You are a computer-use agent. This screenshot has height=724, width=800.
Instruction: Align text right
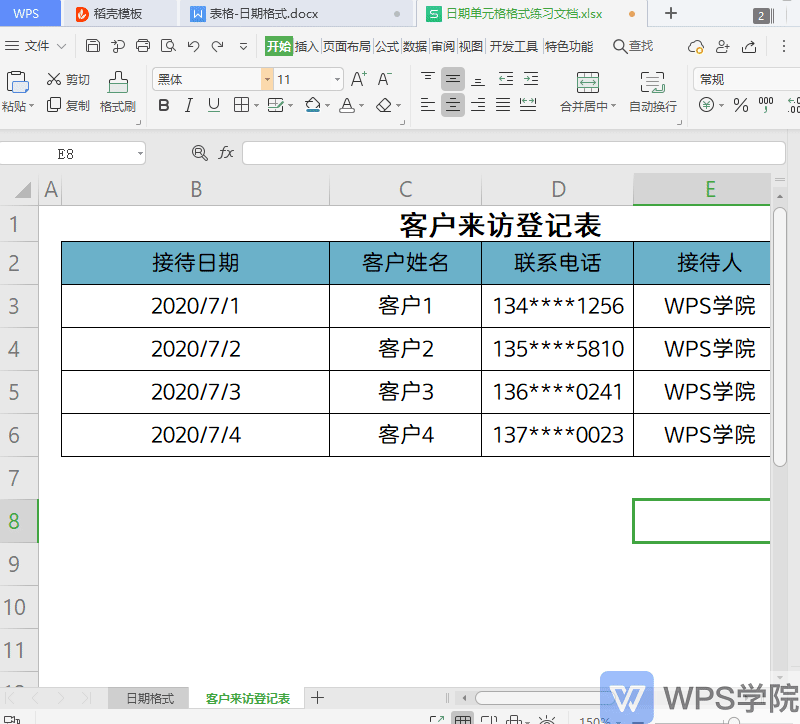[x=478, y=105]
